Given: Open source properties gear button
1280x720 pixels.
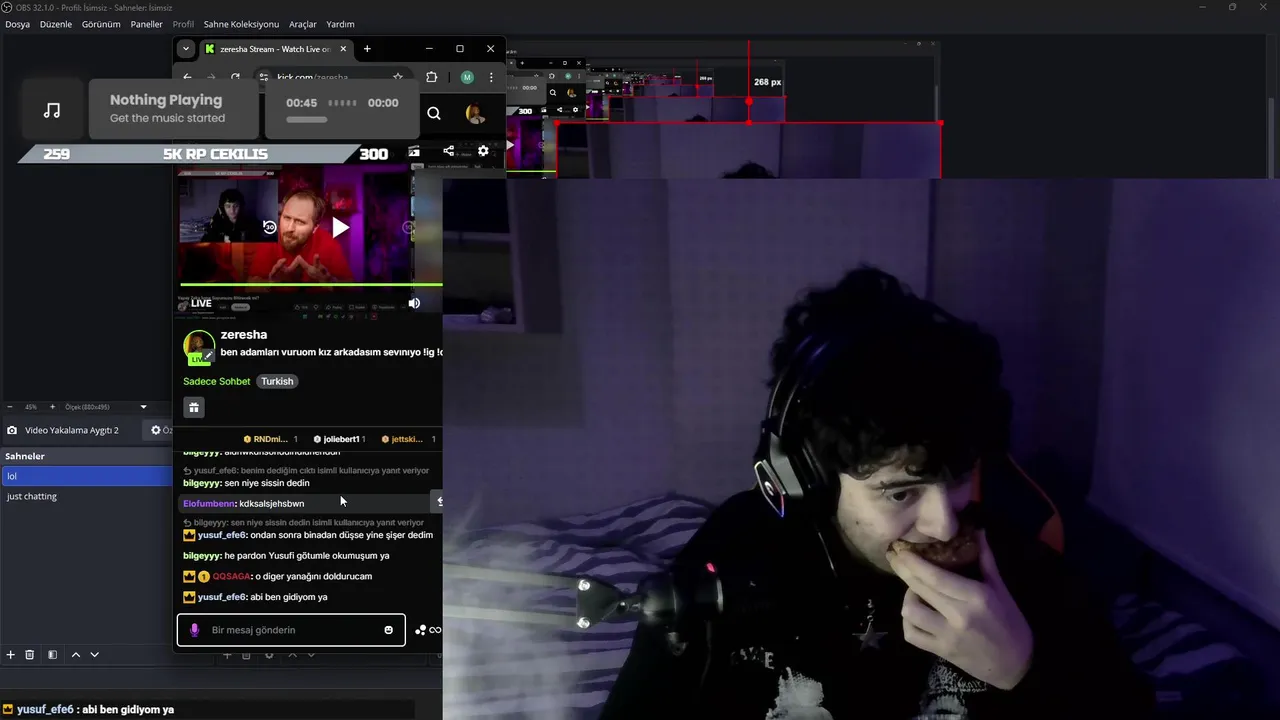Looking at the screenshot, I should (156, 430).
